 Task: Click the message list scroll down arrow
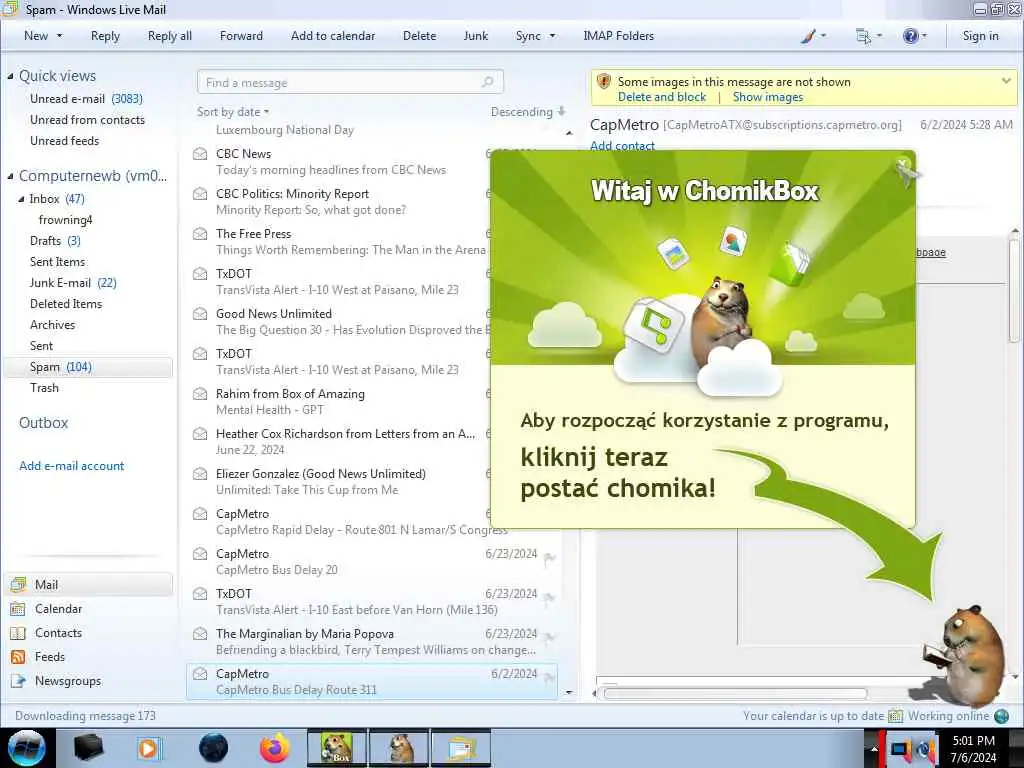coord(569,692)
